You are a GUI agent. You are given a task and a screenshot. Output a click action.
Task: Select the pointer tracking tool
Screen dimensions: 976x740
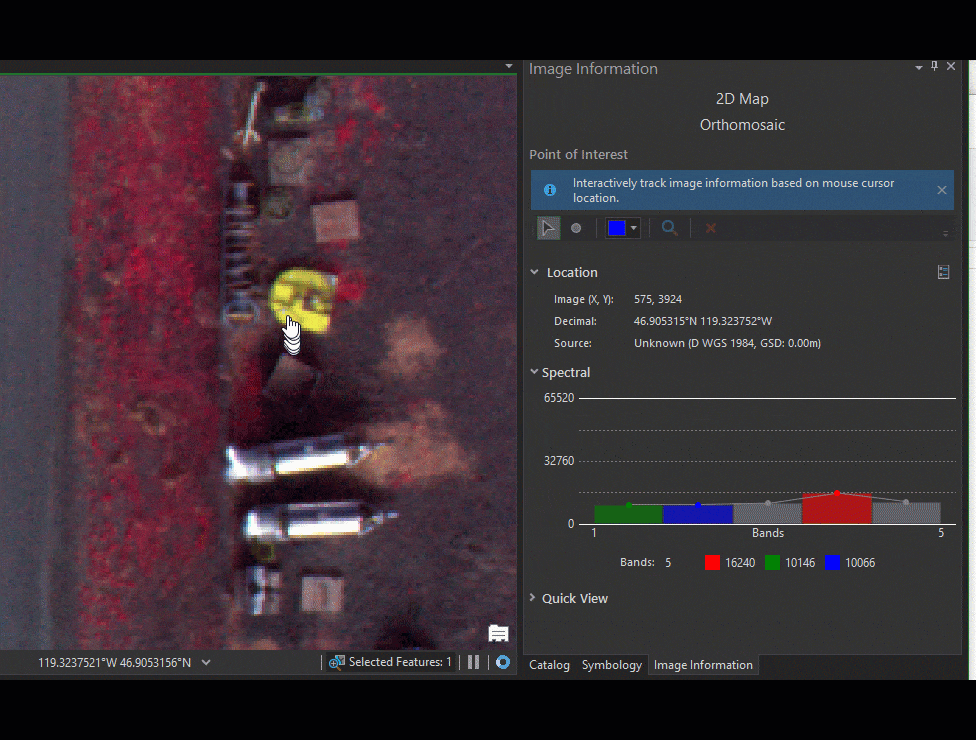point(548,227)
